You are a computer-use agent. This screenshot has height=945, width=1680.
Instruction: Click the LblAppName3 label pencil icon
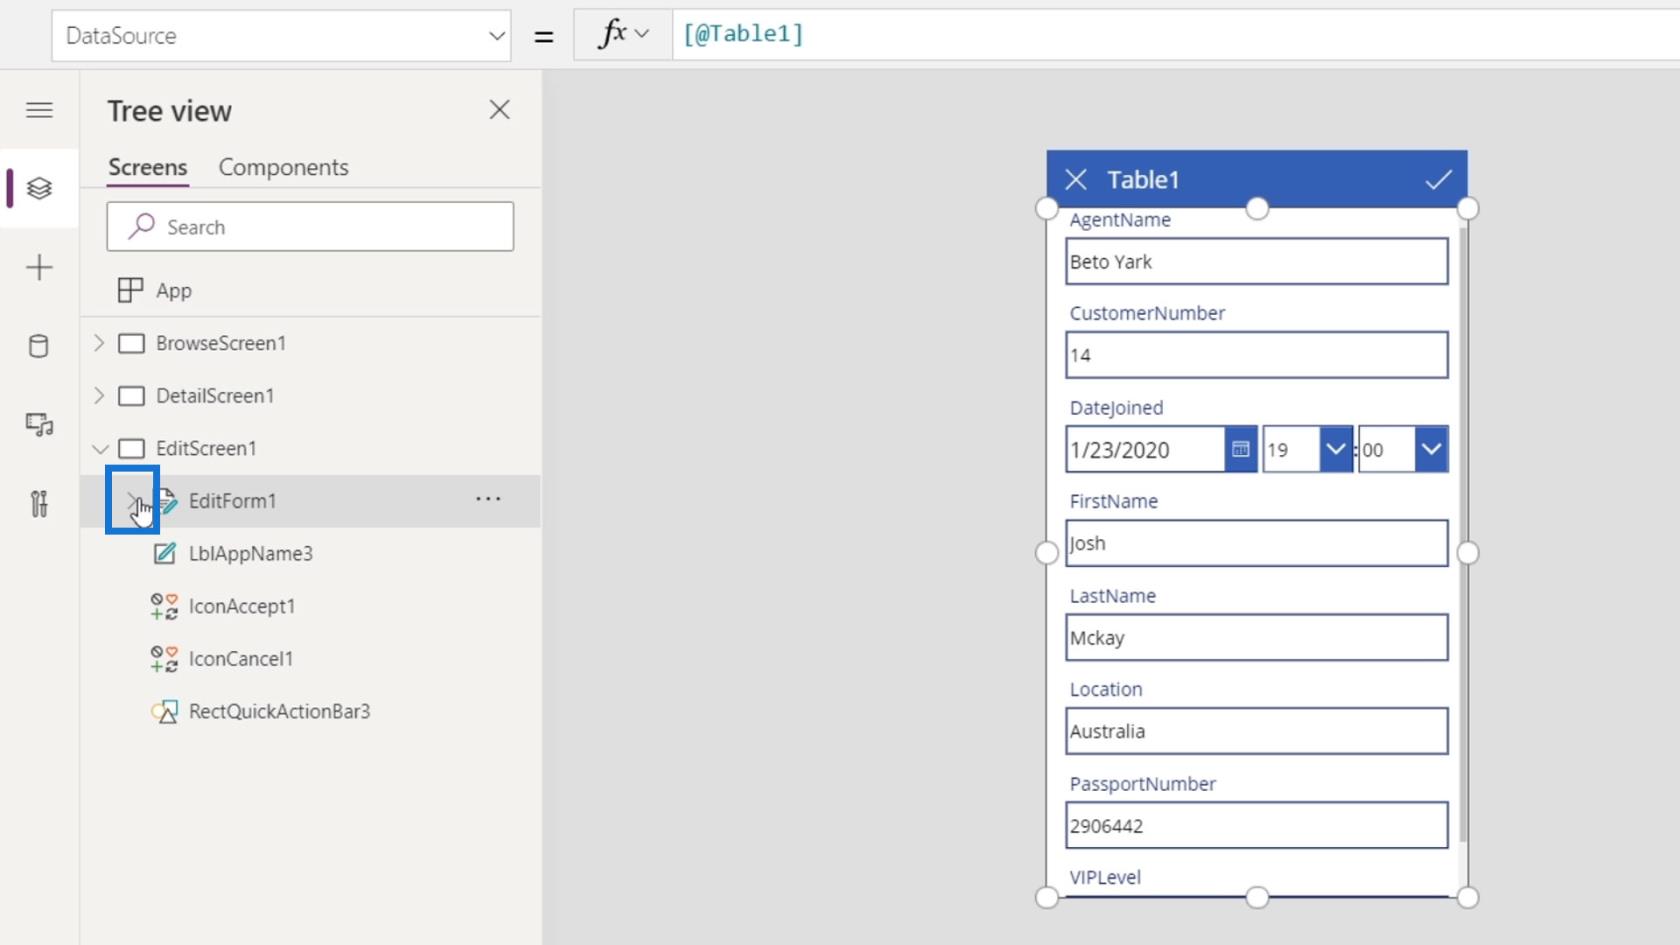(x=164, y=553)
